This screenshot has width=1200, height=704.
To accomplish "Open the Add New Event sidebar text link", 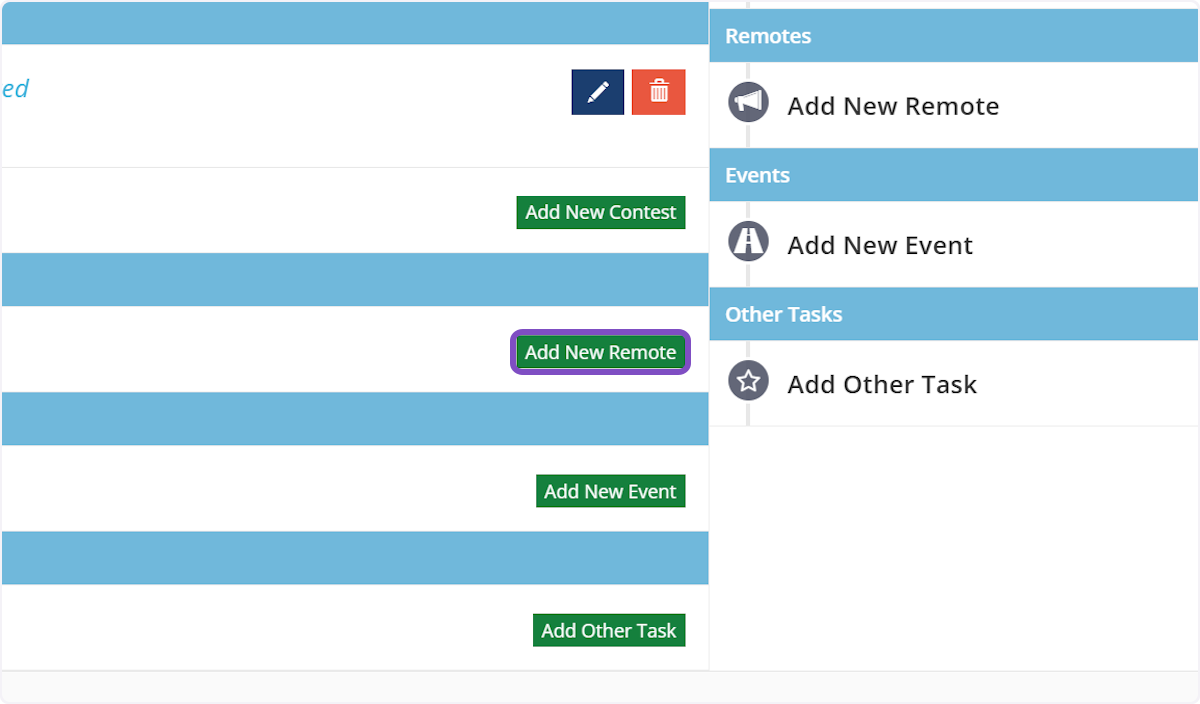I will 880,245.
